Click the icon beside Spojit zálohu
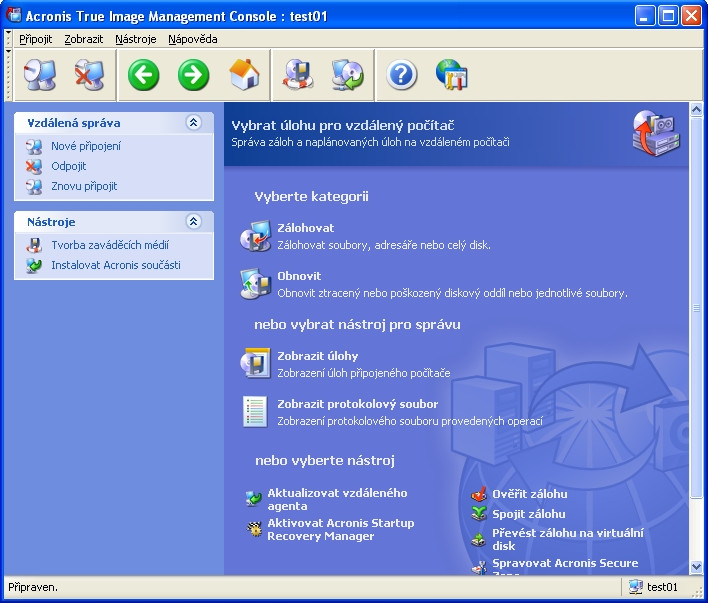 [x=479, y=514]
